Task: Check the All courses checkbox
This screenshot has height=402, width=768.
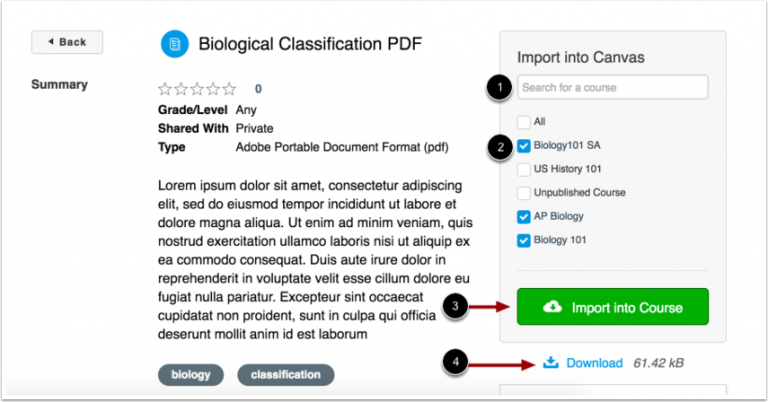Action: point(524,121)
